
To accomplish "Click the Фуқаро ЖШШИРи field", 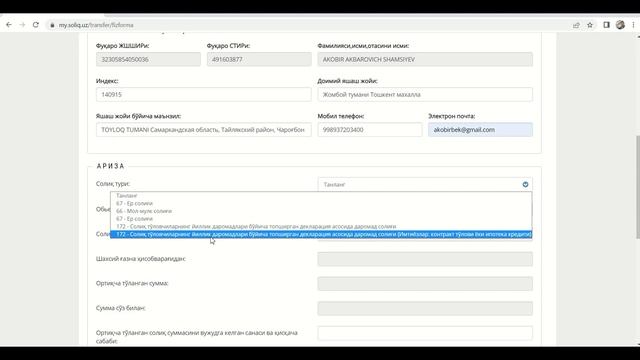I will [x=148, y=59].
